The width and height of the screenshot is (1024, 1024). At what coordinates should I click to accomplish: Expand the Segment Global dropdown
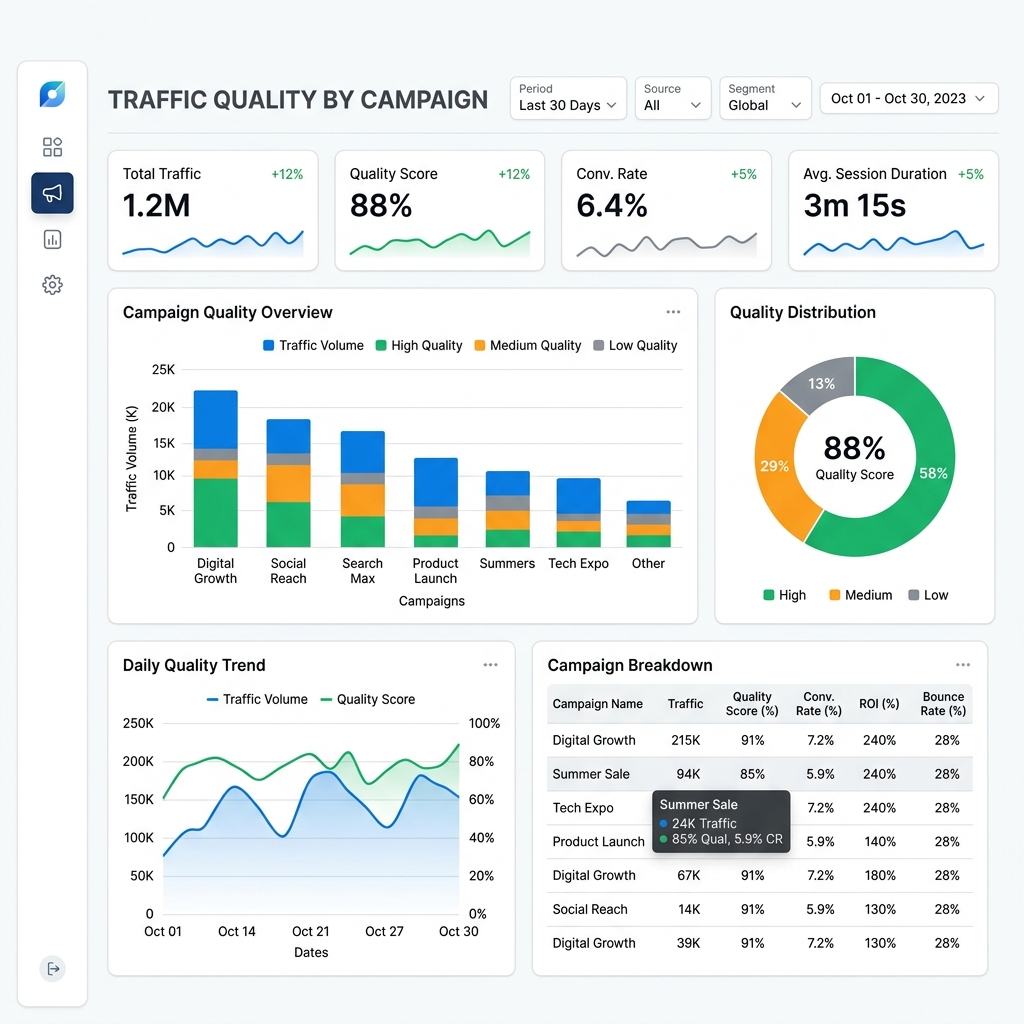765,98
